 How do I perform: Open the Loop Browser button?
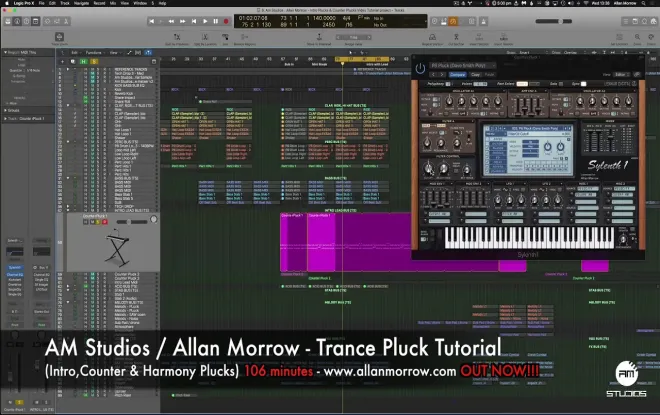point(644,21)
